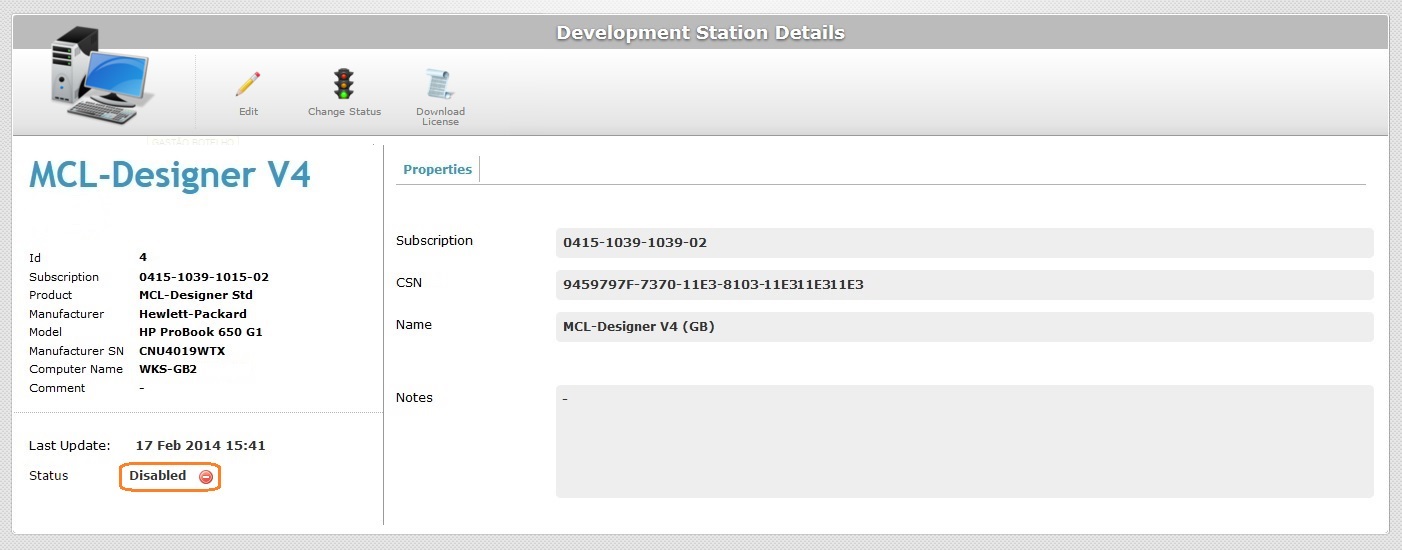Switch to the Properties tab
The image size is (1402, 550).
tap(437, 170)
